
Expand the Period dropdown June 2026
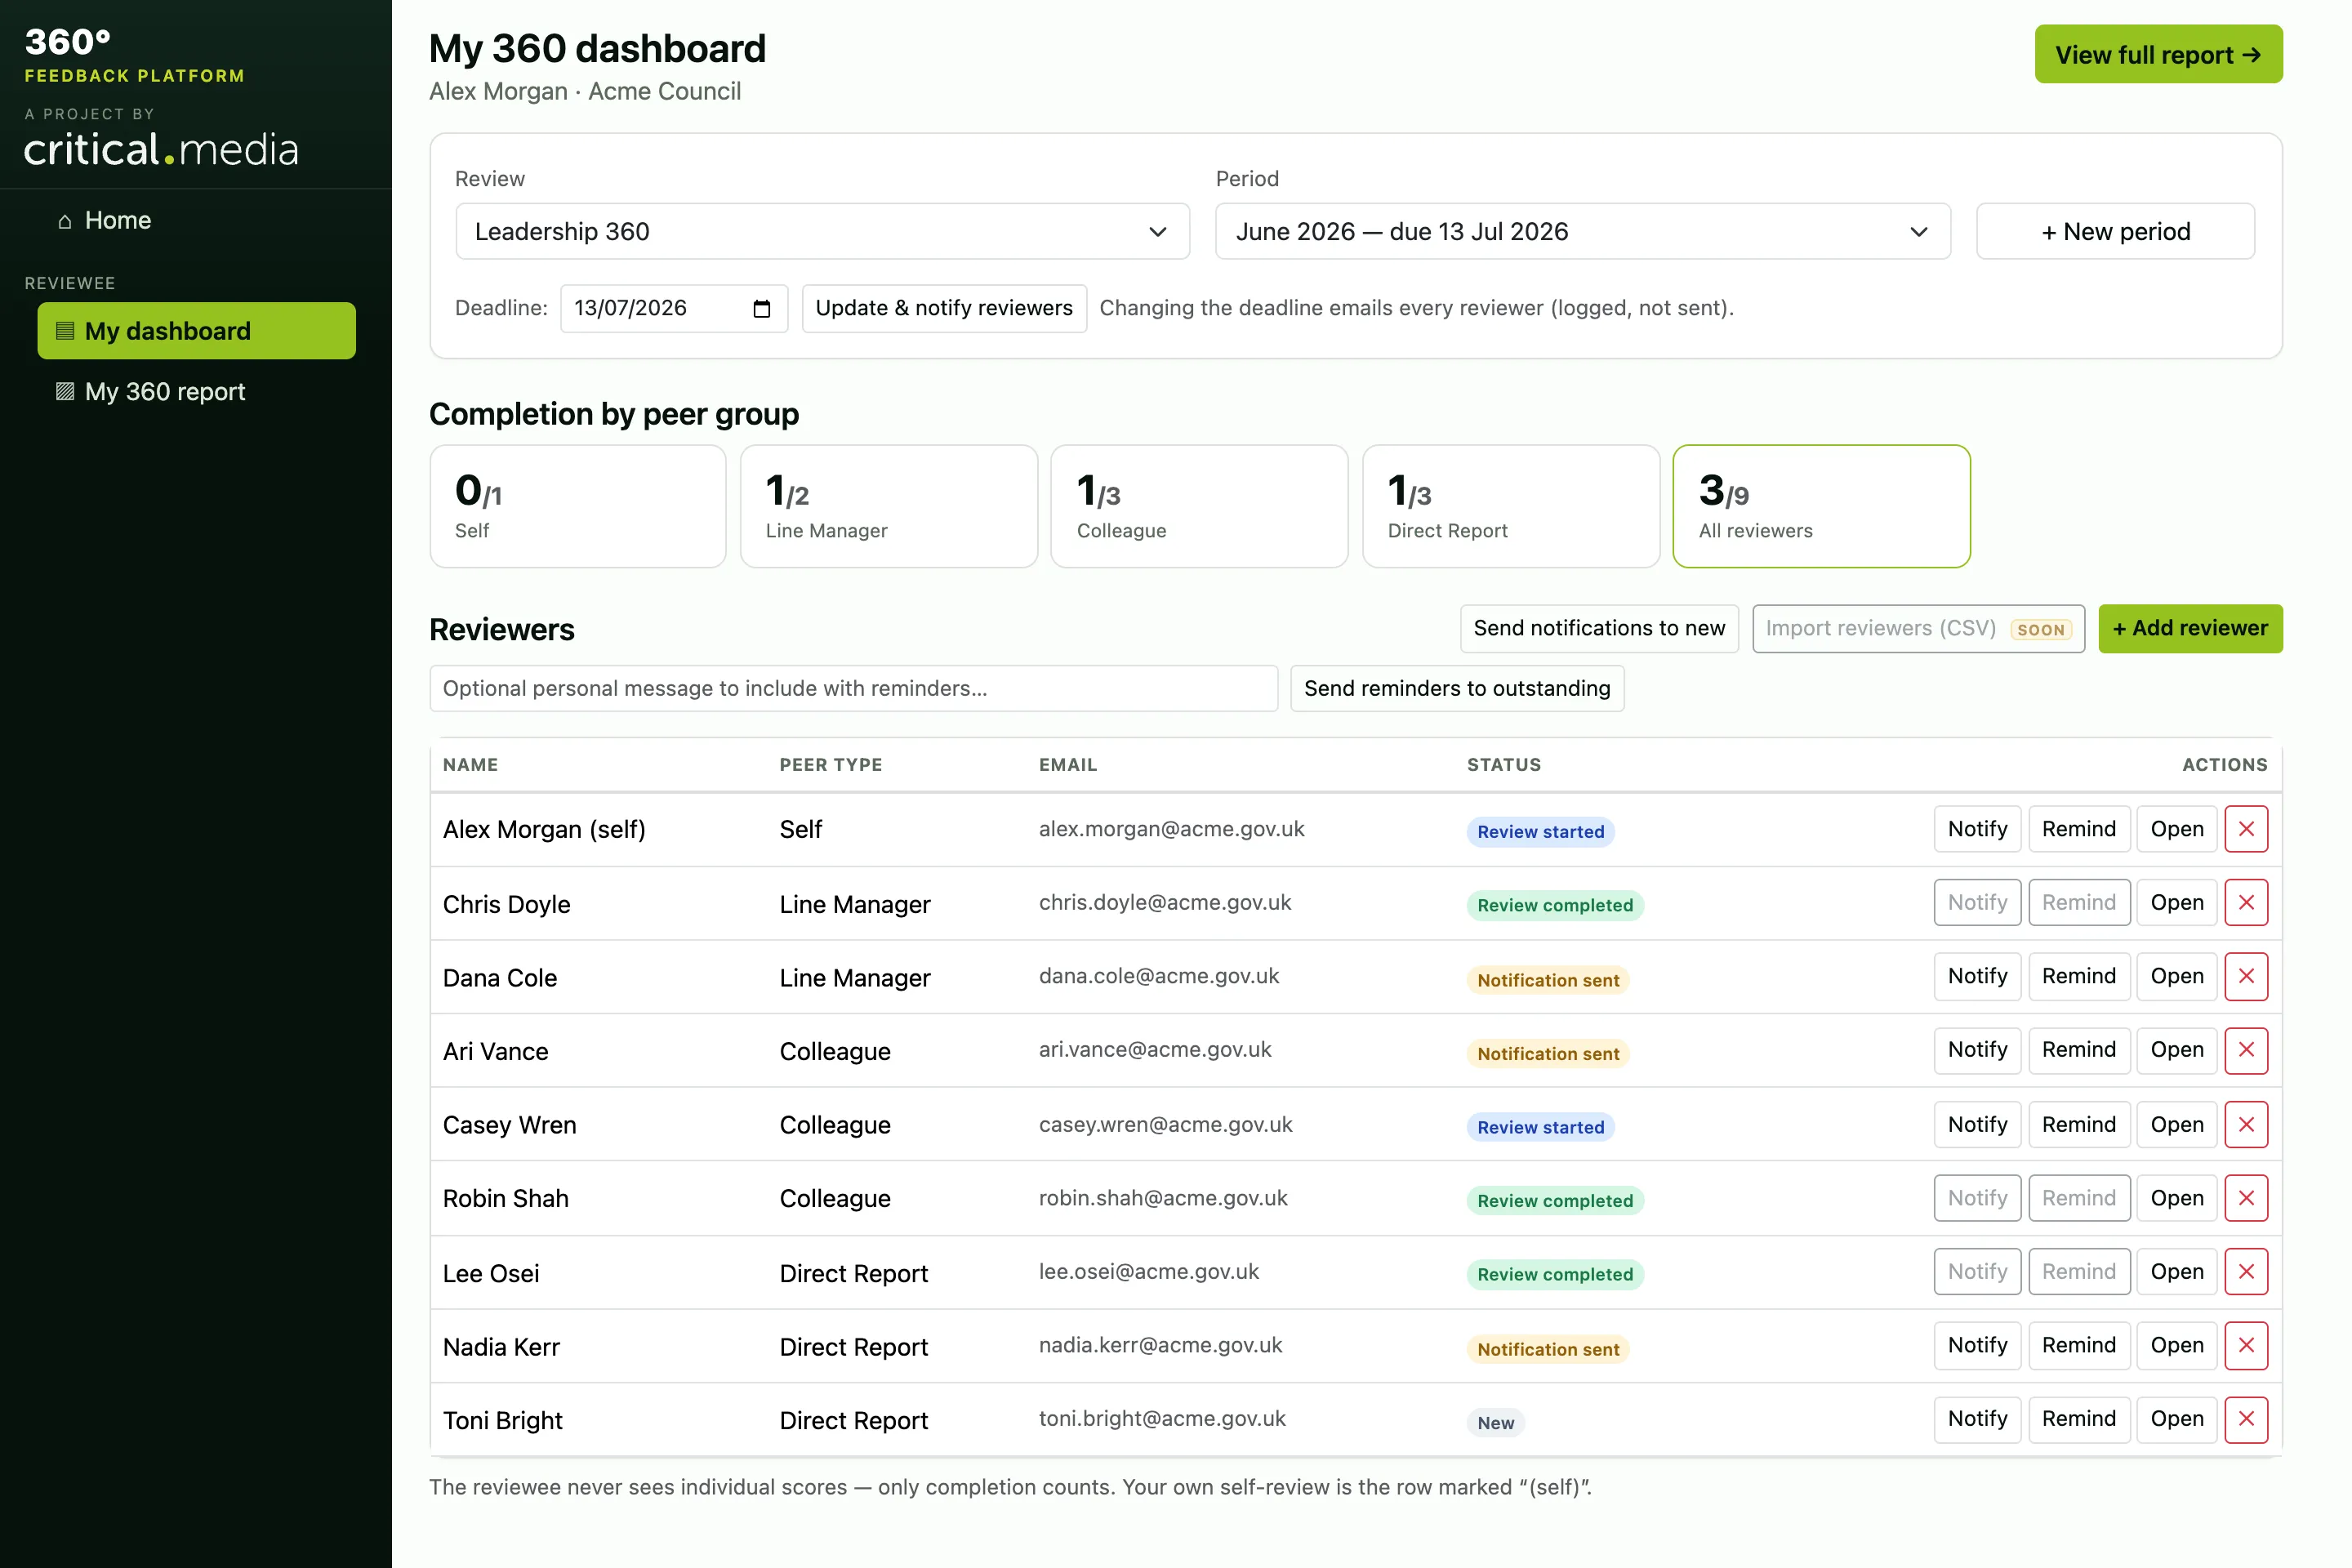pyautogui.click(x=1583, y=232)
